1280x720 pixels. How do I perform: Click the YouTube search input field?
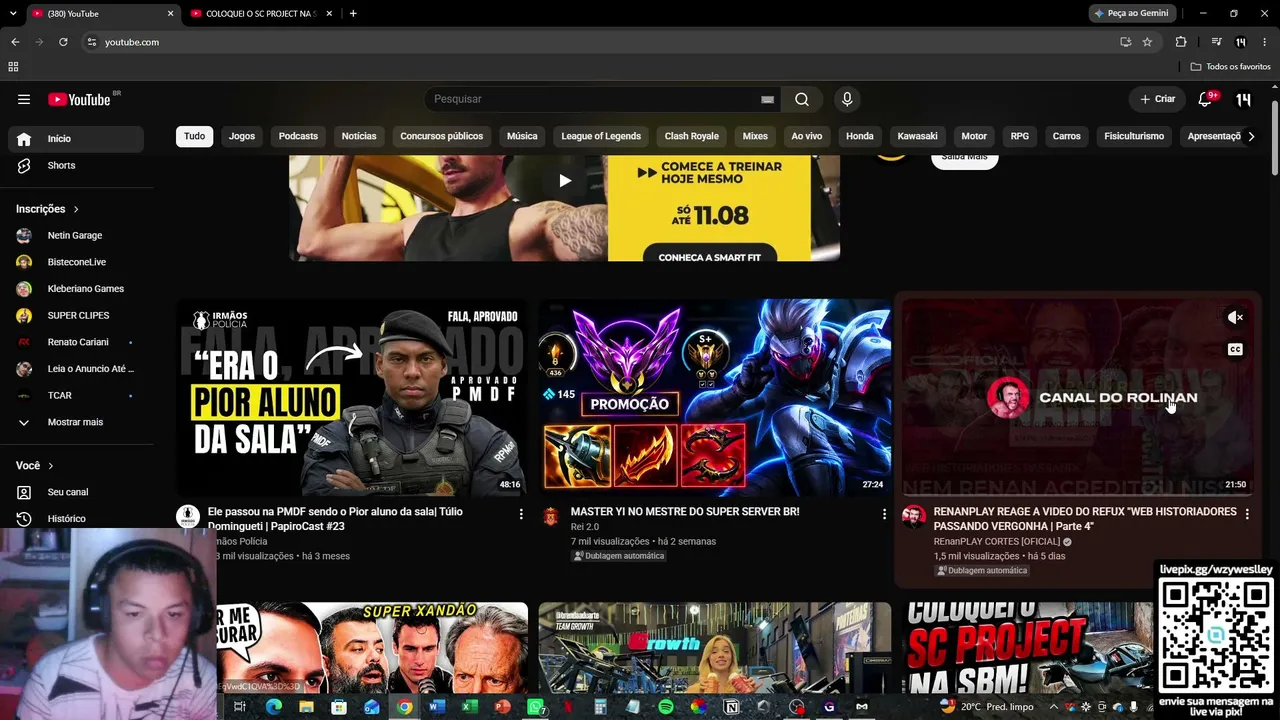pos(595,99)
